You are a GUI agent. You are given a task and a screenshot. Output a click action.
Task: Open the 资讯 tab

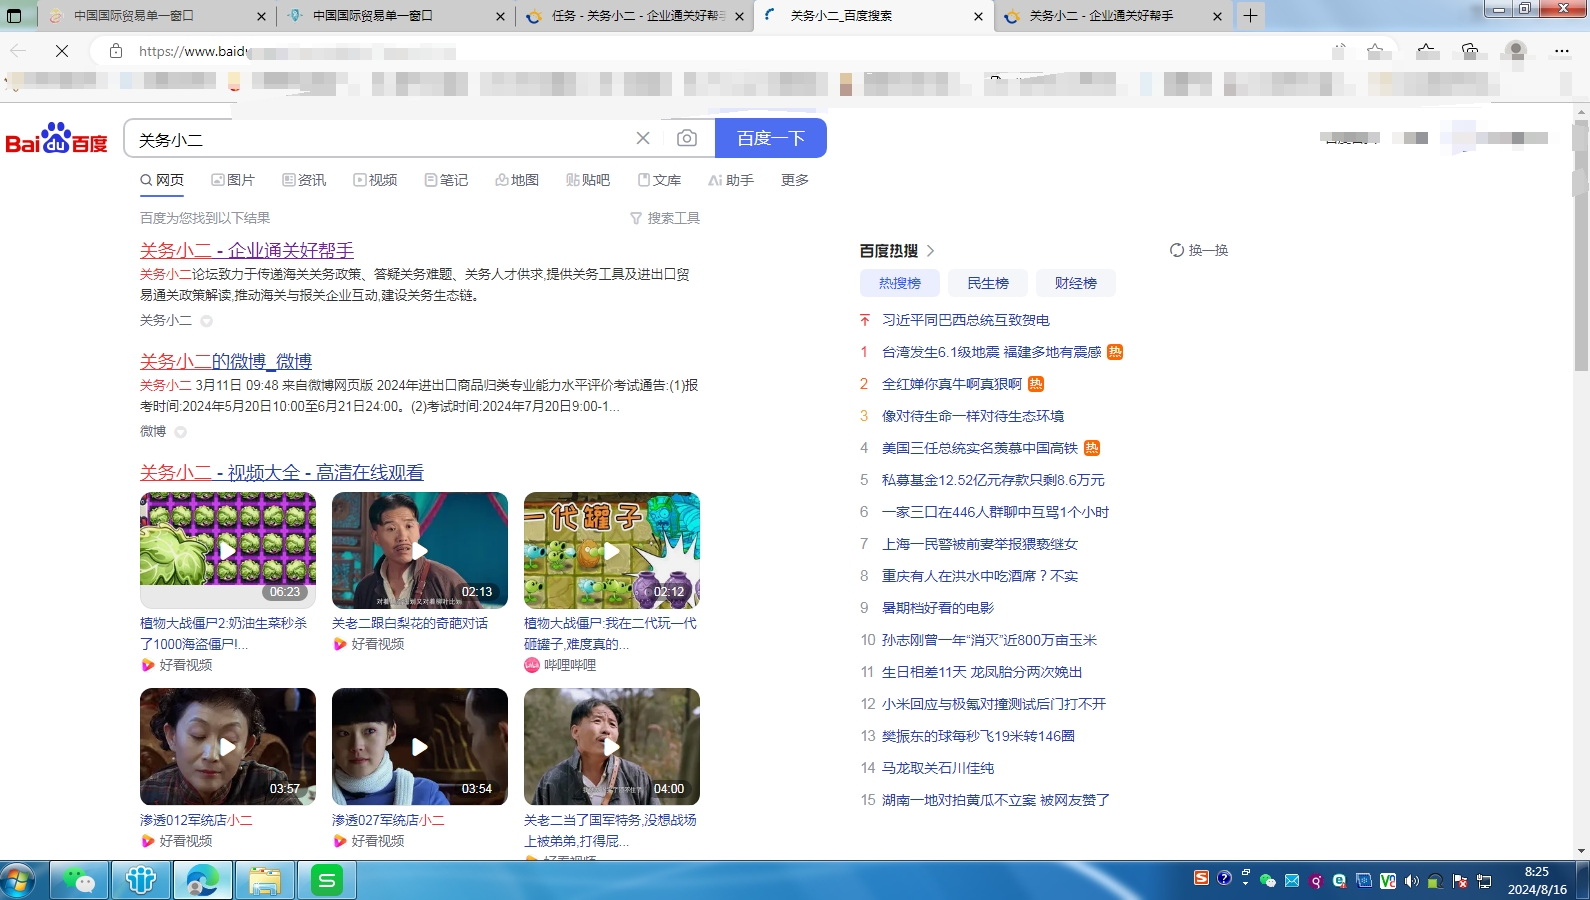(x=304, y=180)
